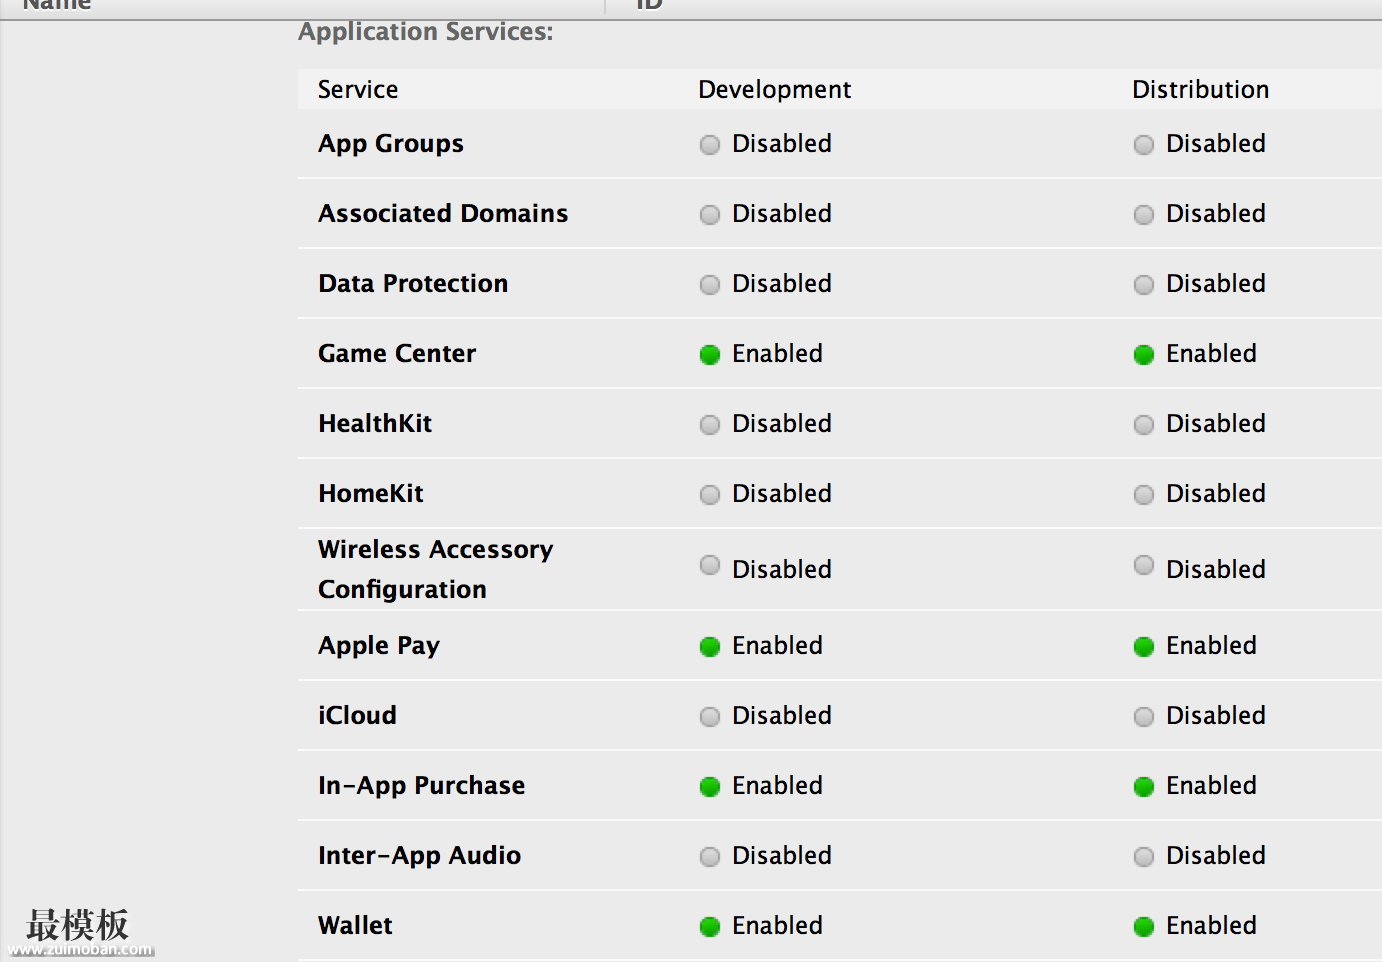Select the Data Protection service name
Viewport: 1382px width, 962px height.
(x=413, y=283)
